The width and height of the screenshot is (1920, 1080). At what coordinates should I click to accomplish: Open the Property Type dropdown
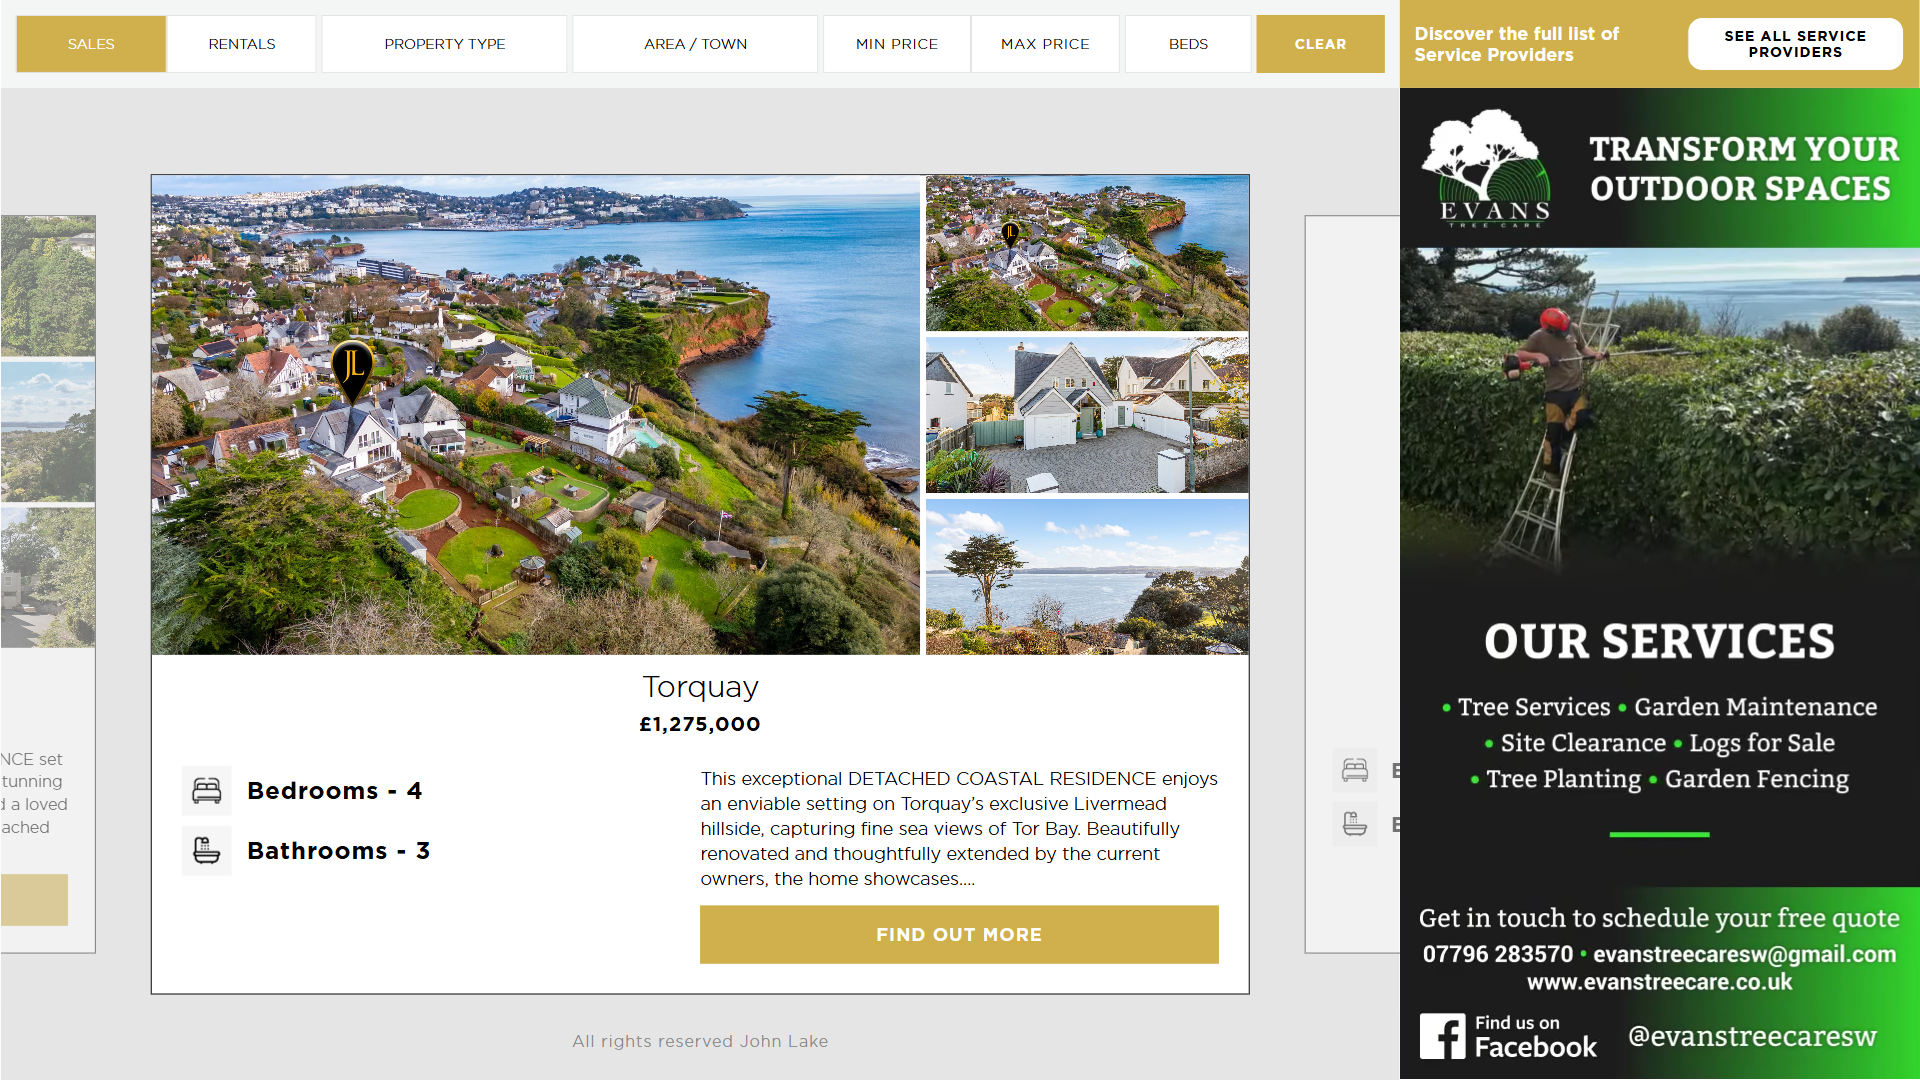(445, 44)
